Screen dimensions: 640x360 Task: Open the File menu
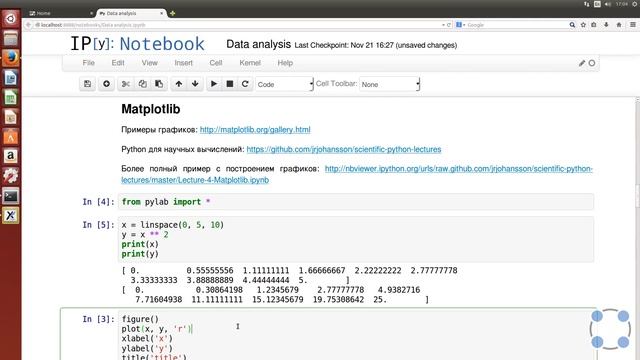coord(89,63)
